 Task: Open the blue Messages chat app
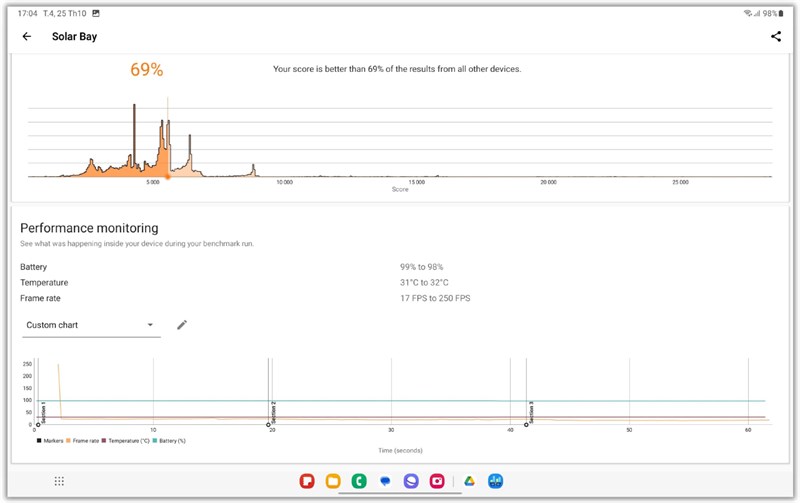(x=385, y=481)
